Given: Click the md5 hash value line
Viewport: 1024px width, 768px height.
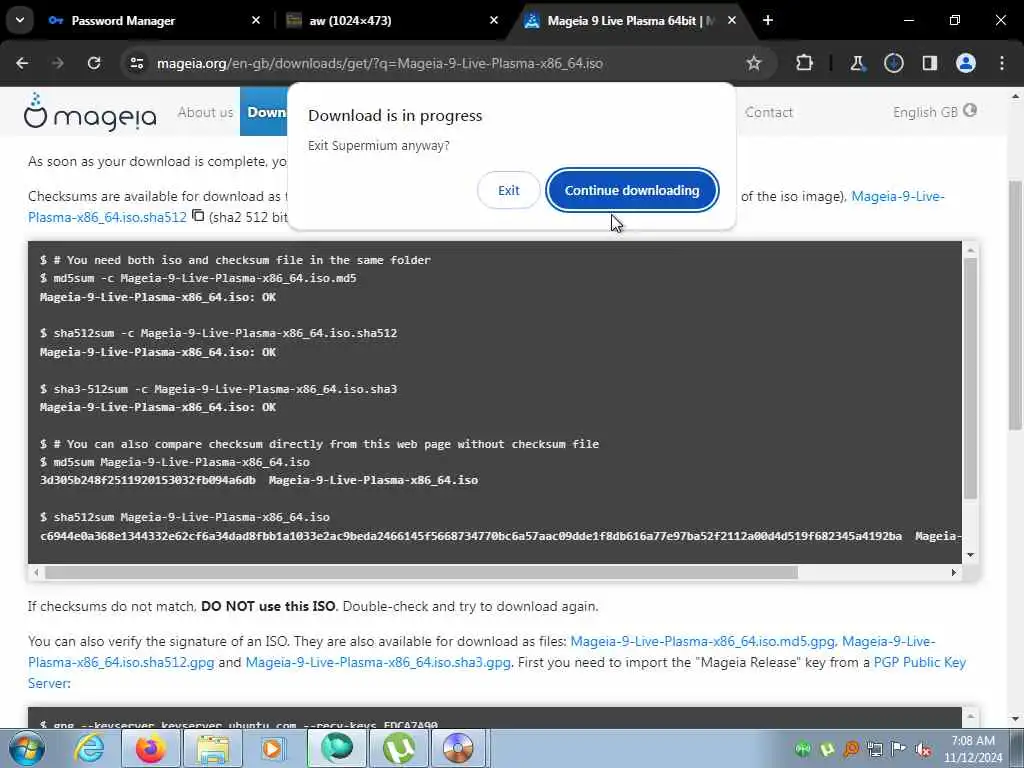Looking at the screenshot, I should pos(259,480).
